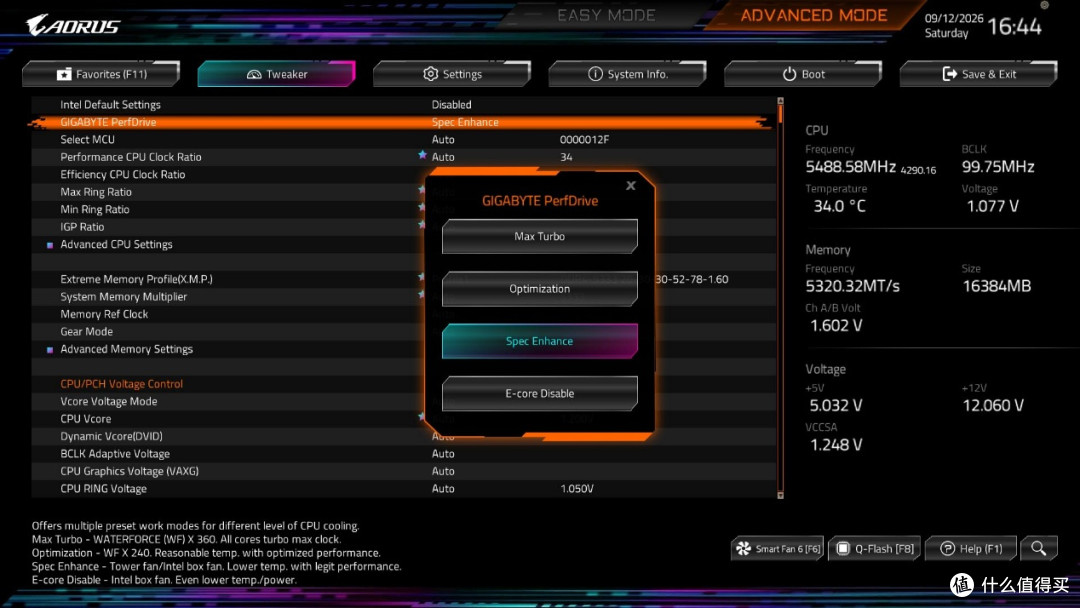Launch Q-Flash utility icon

[x=842, y=548]
